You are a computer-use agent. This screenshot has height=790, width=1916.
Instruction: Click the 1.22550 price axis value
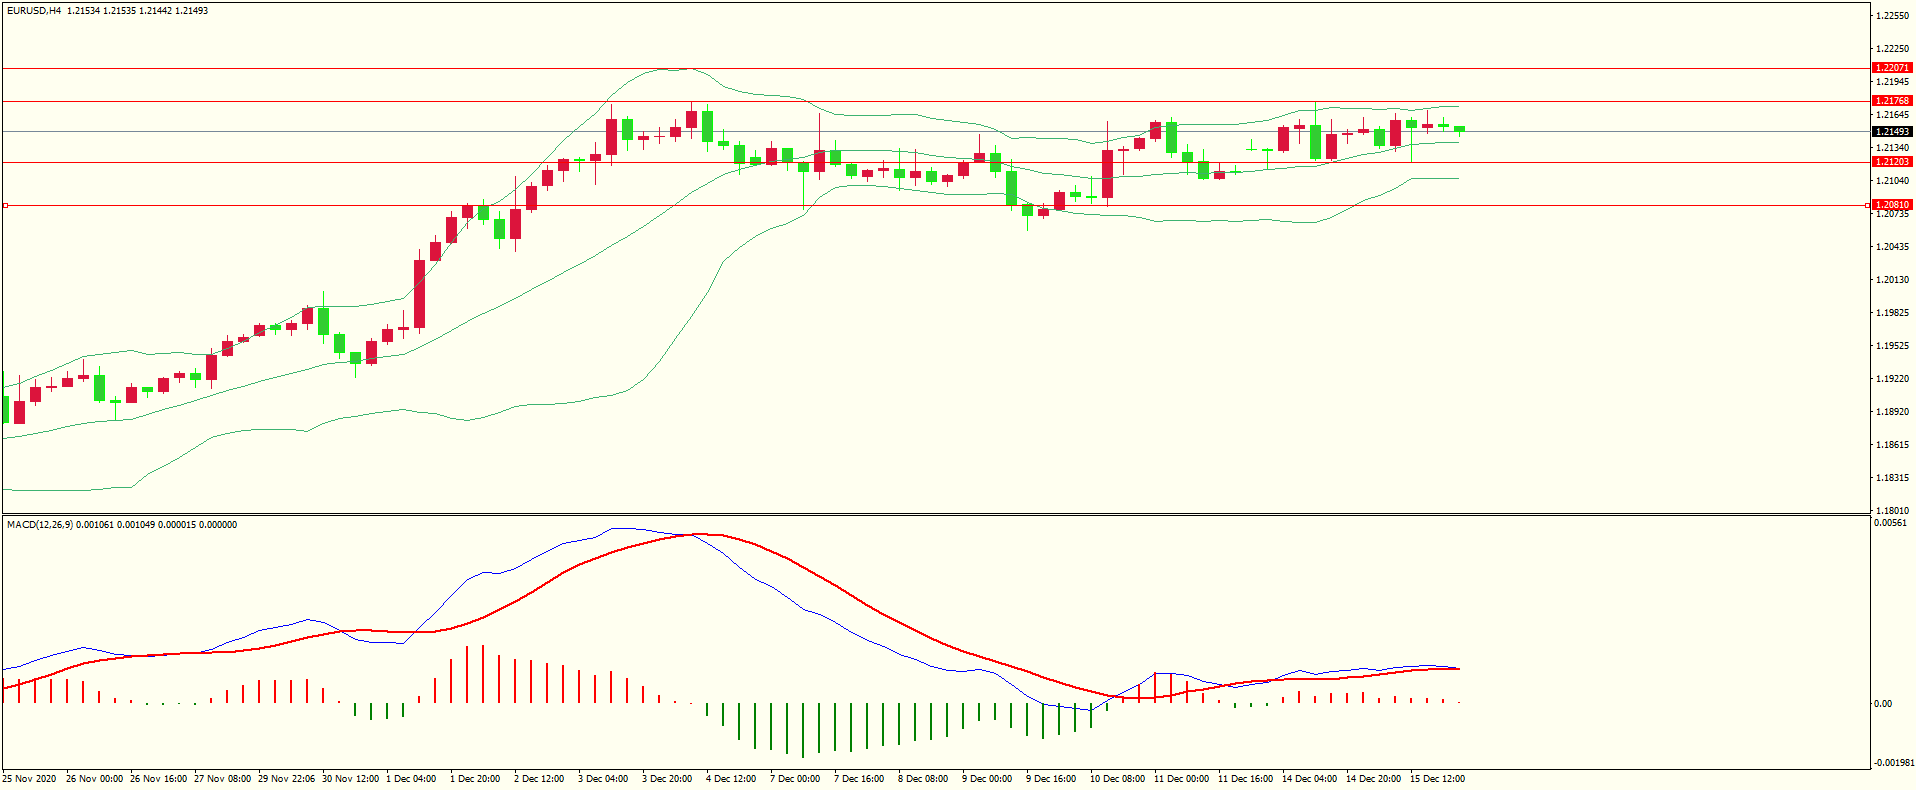click(x=1893, y=16)
